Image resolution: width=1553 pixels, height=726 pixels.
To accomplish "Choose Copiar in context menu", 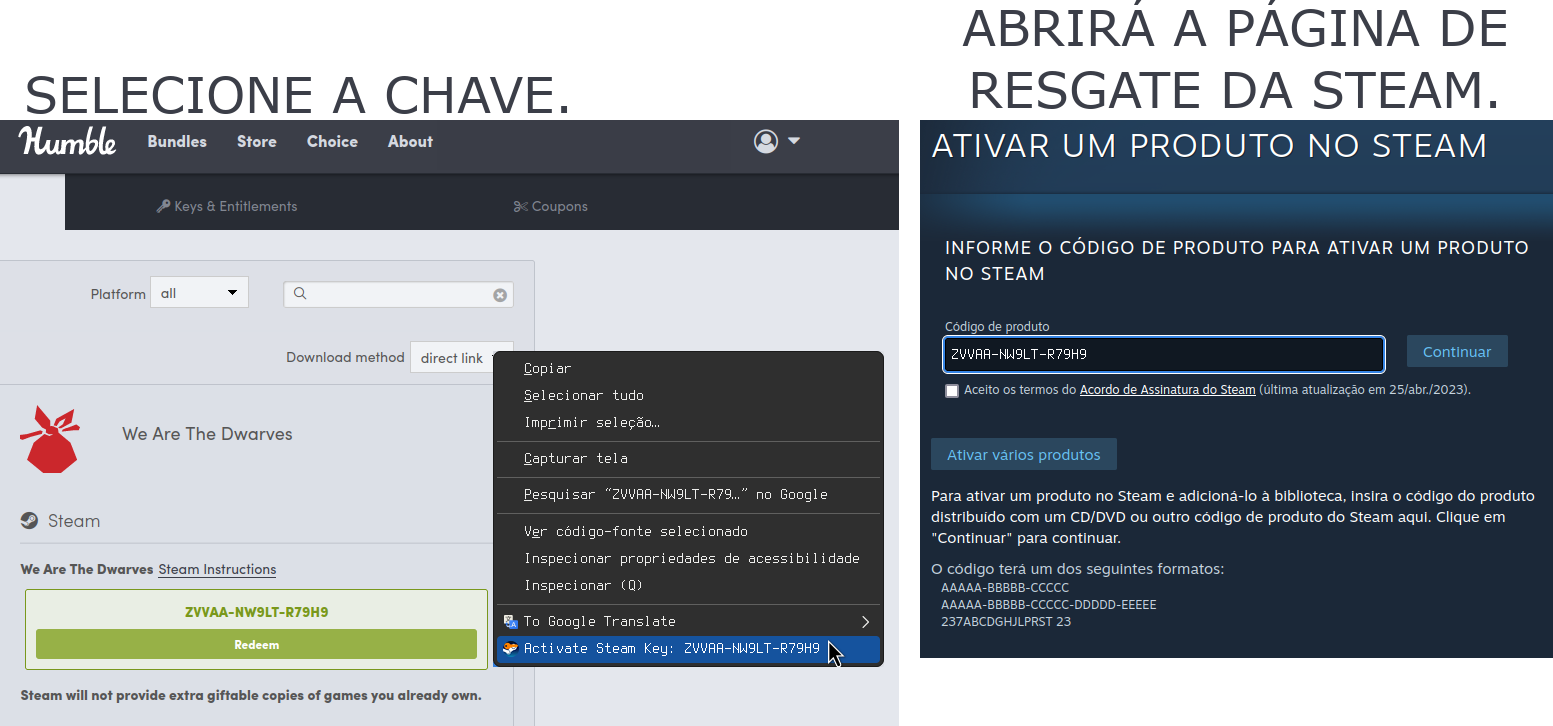I will (x=688, y=368).
